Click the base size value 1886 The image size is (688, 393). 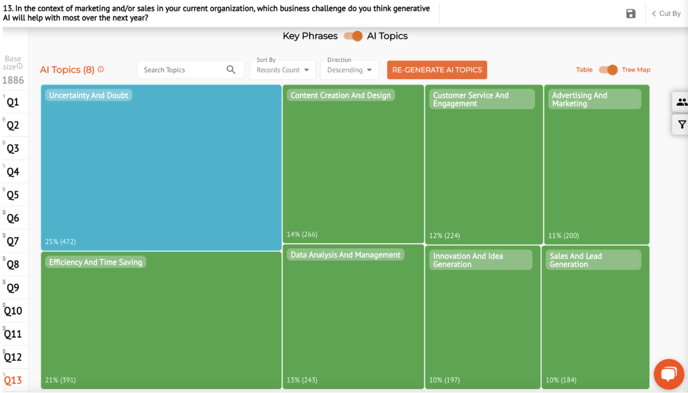(x=13, y=80)
